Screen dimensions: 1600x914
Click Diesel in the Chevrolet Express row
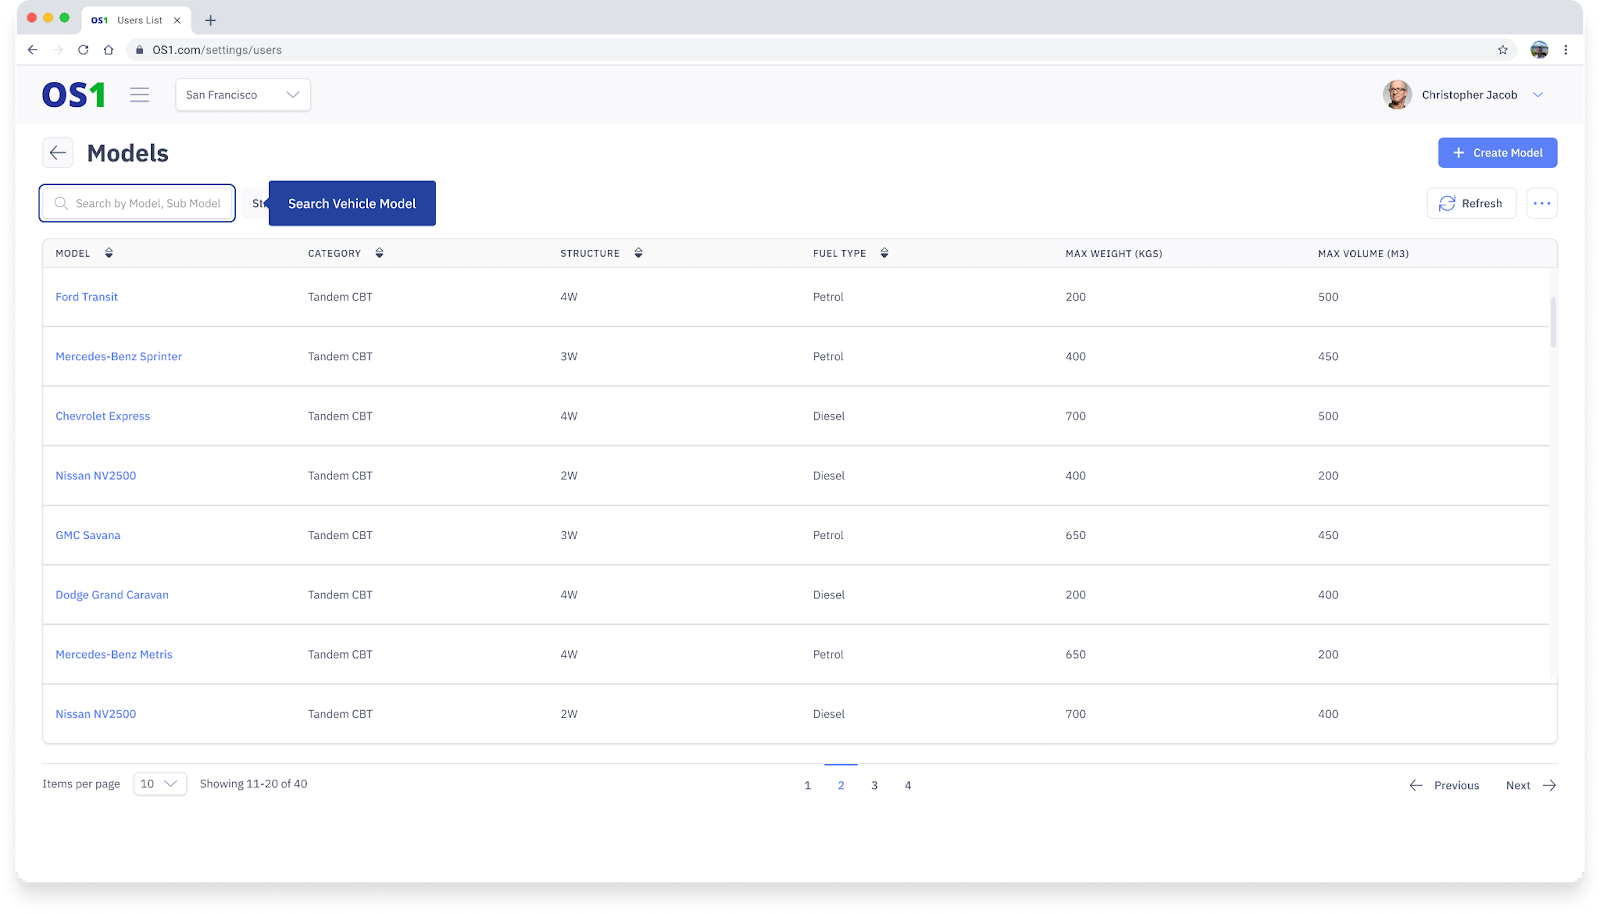829,416
